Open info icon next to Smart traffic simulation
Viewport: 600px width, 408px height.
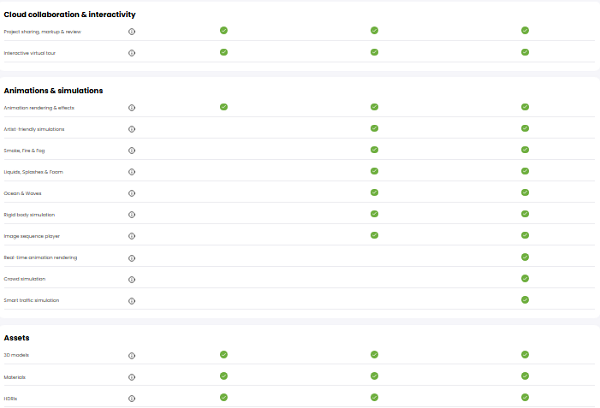[132, 301]
